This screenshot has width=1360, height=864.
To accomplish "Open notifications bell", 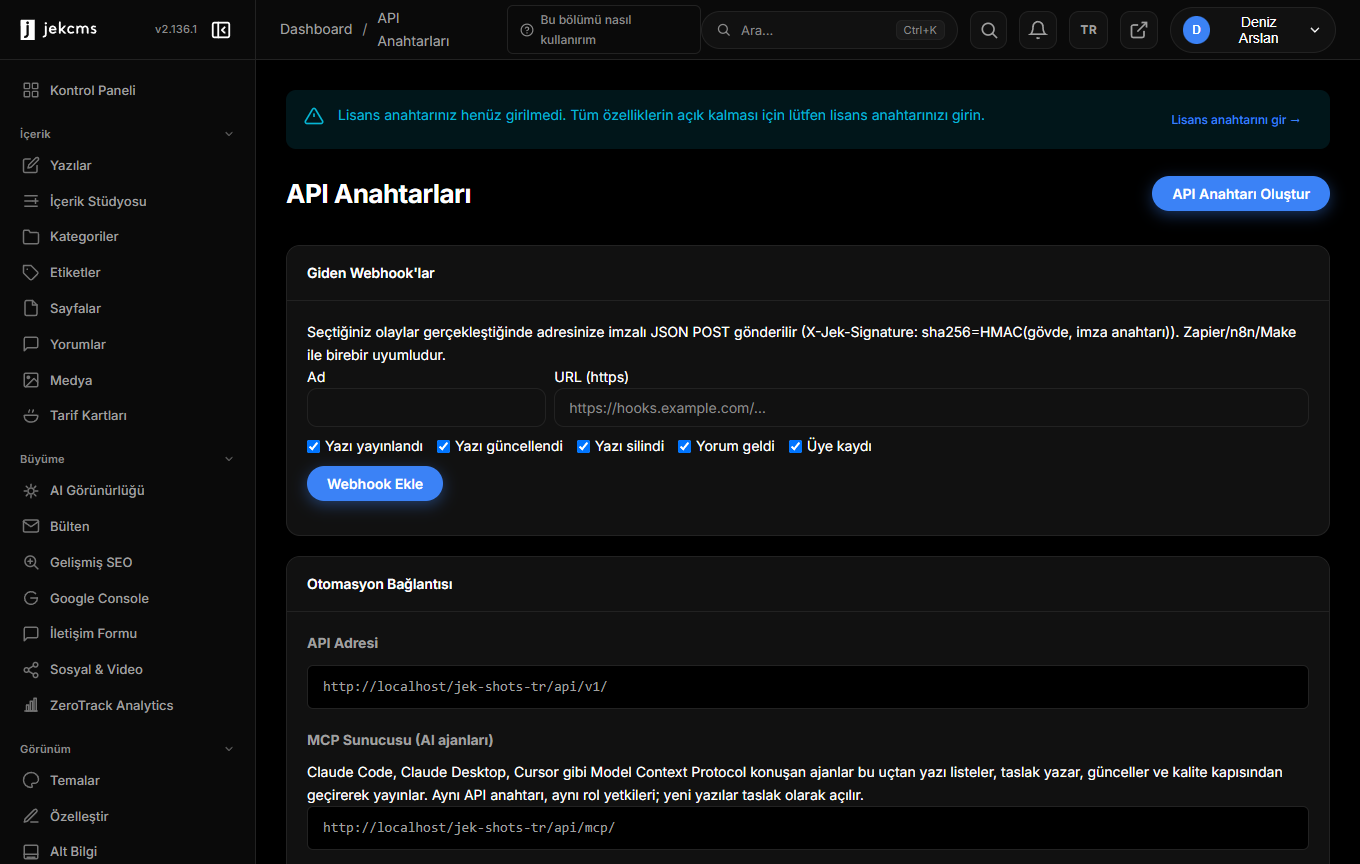I will [1038, 30].
